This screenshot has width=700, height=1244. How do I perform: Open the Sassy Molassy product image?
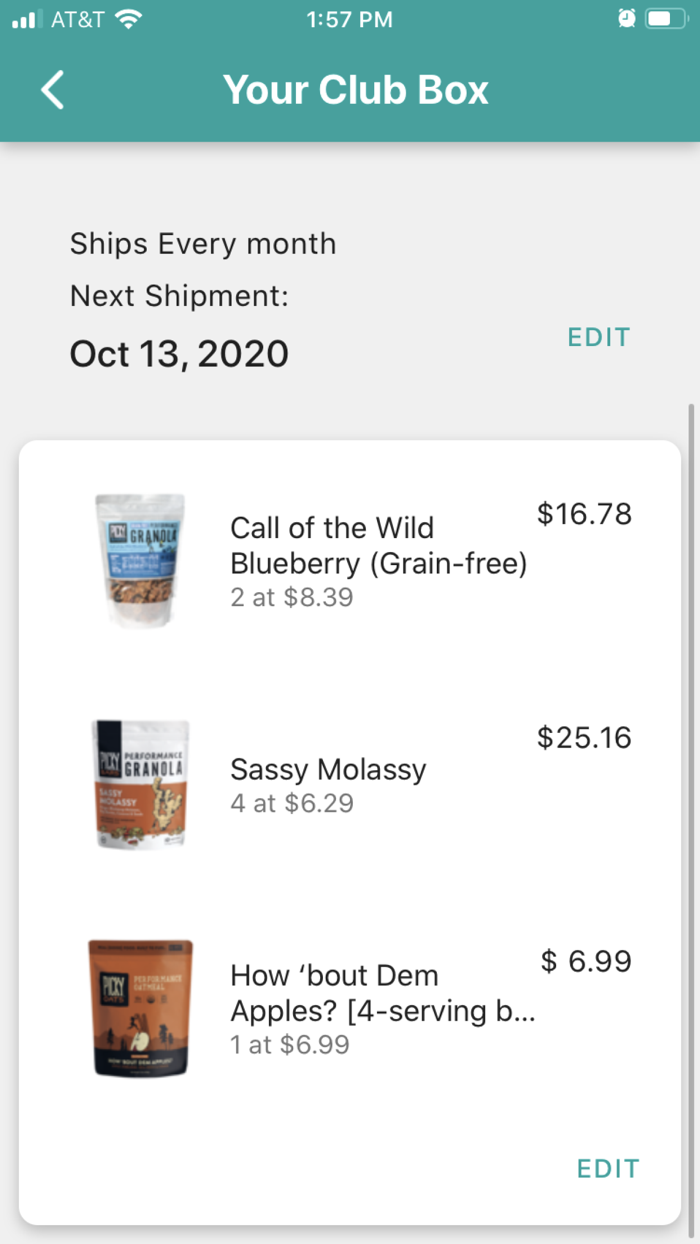pos(141,785)
